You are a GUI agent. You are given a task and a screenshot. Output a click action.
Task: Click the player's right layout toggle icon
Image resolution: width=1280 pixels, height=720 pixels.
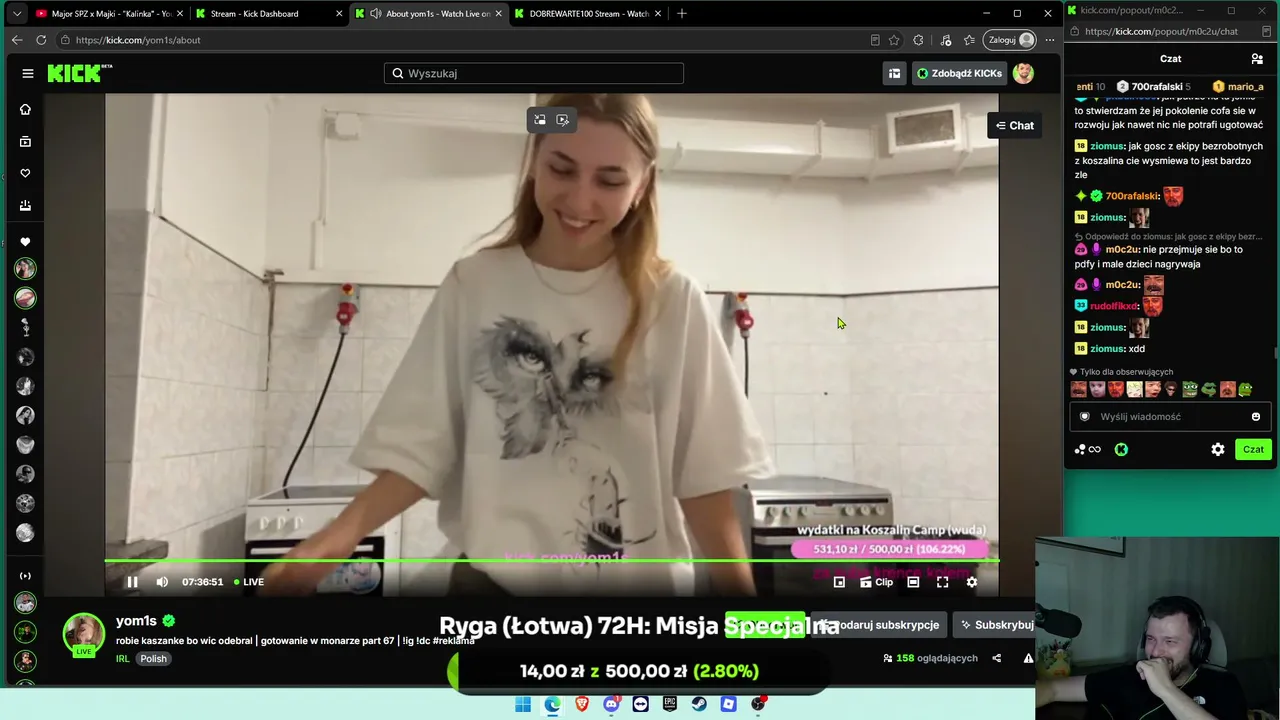pos(563,120)
